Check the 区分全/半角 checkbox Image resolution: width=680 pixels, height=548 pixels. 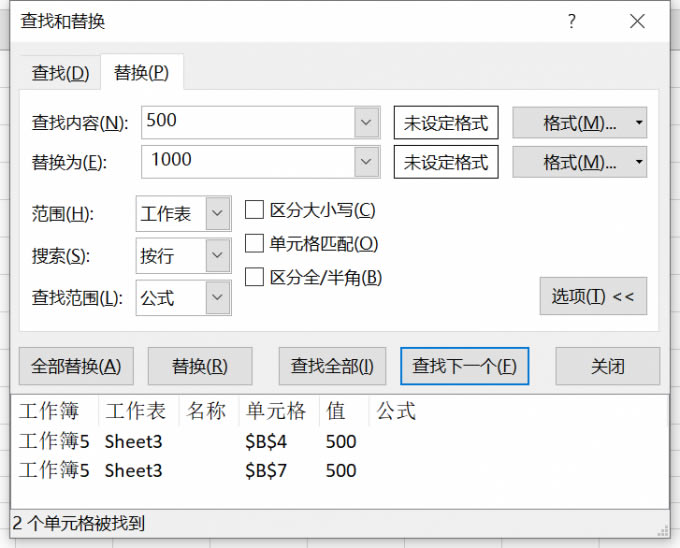click(255, 277)
